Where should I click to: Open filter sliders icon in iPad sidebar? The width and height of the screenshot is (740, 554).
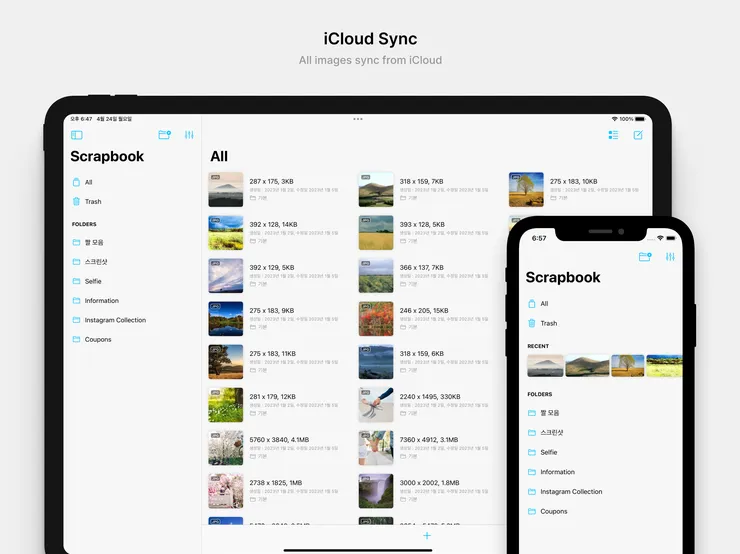click(x=189, y=135)
